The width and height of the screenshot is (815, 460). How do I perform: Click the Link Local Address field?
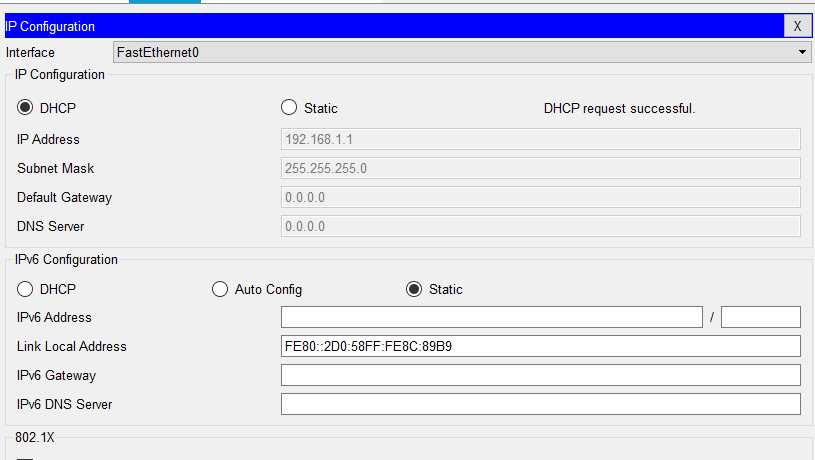point(541,346)
